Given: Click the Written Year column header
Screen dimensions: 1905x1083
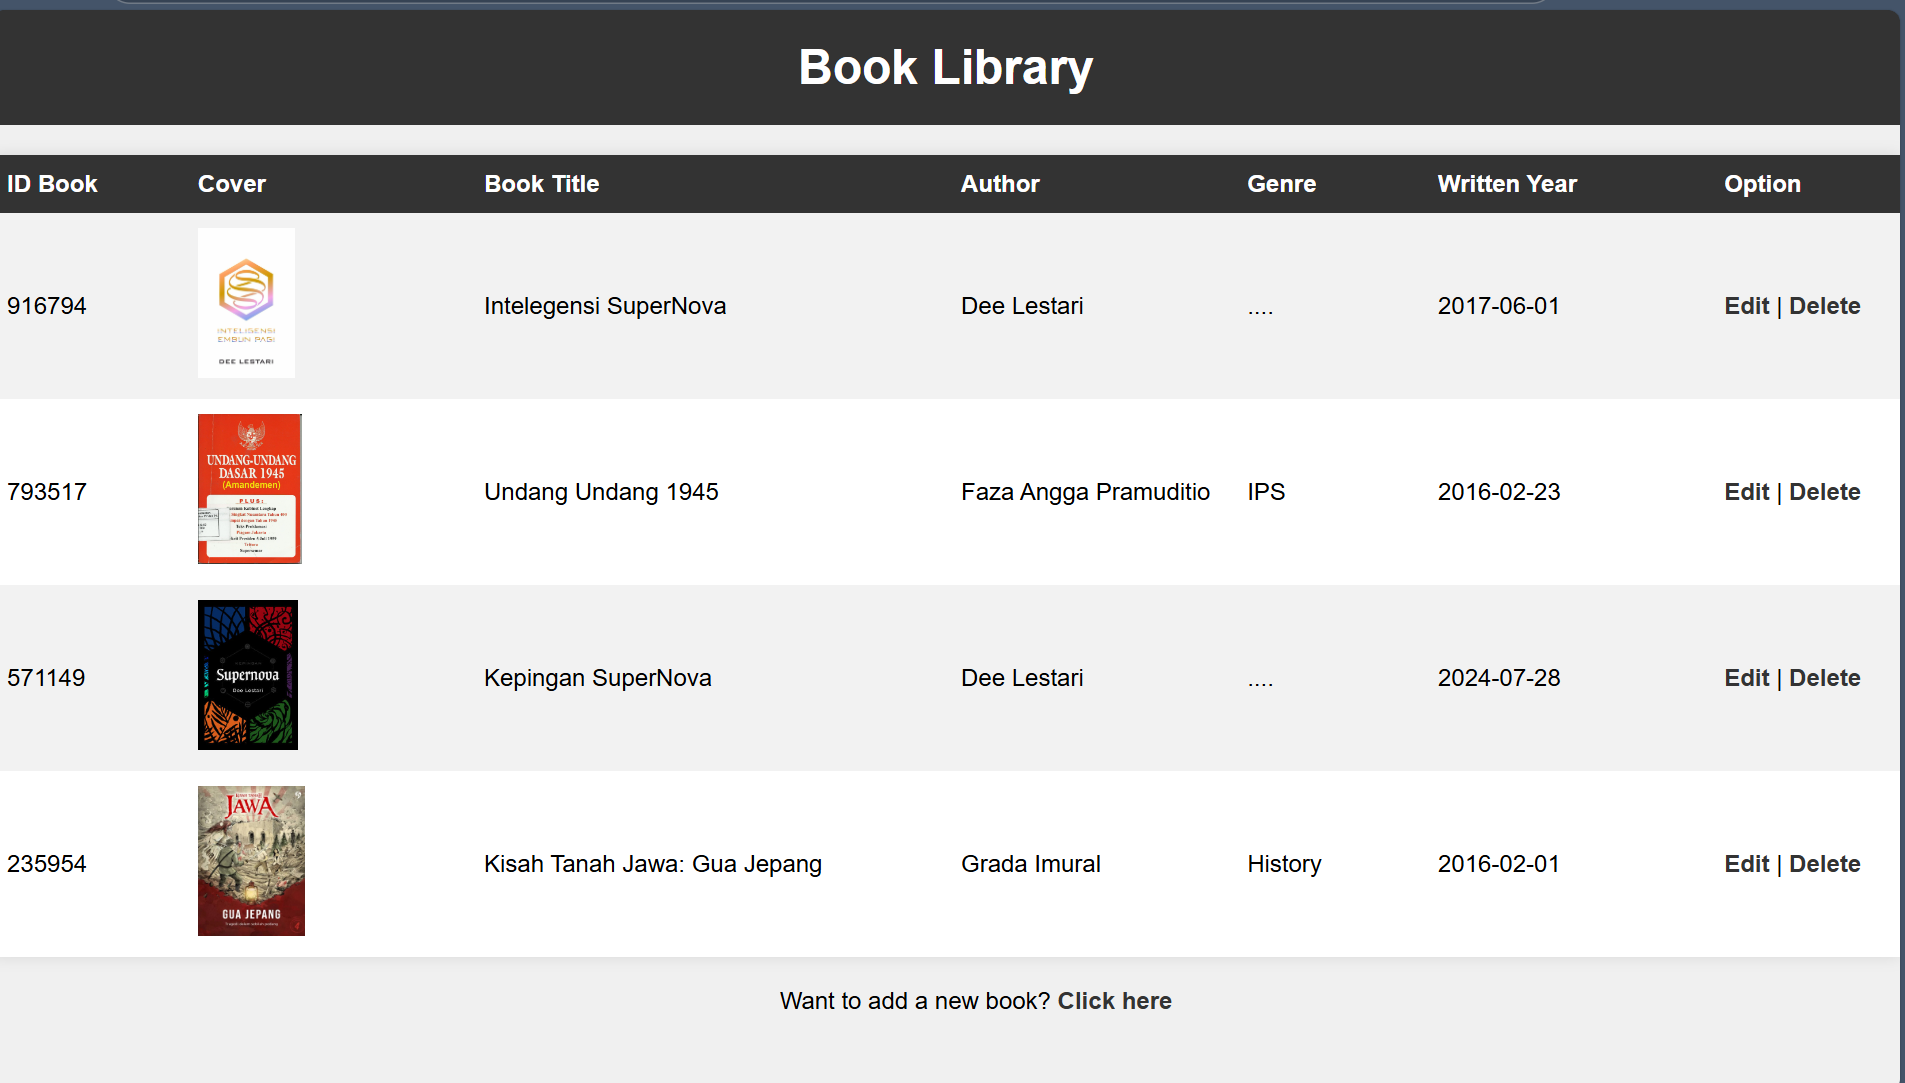Looking at the screenshot, I should click(1506, 184).
